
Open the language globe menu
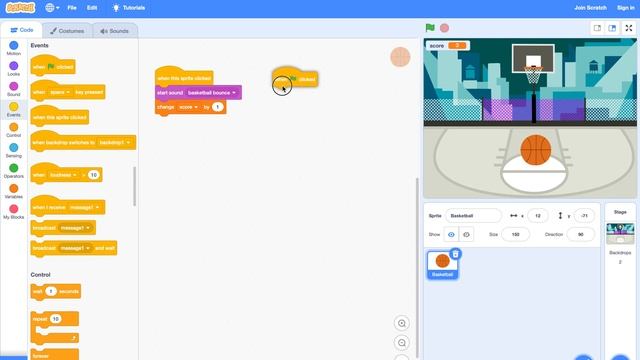(52, 8)
